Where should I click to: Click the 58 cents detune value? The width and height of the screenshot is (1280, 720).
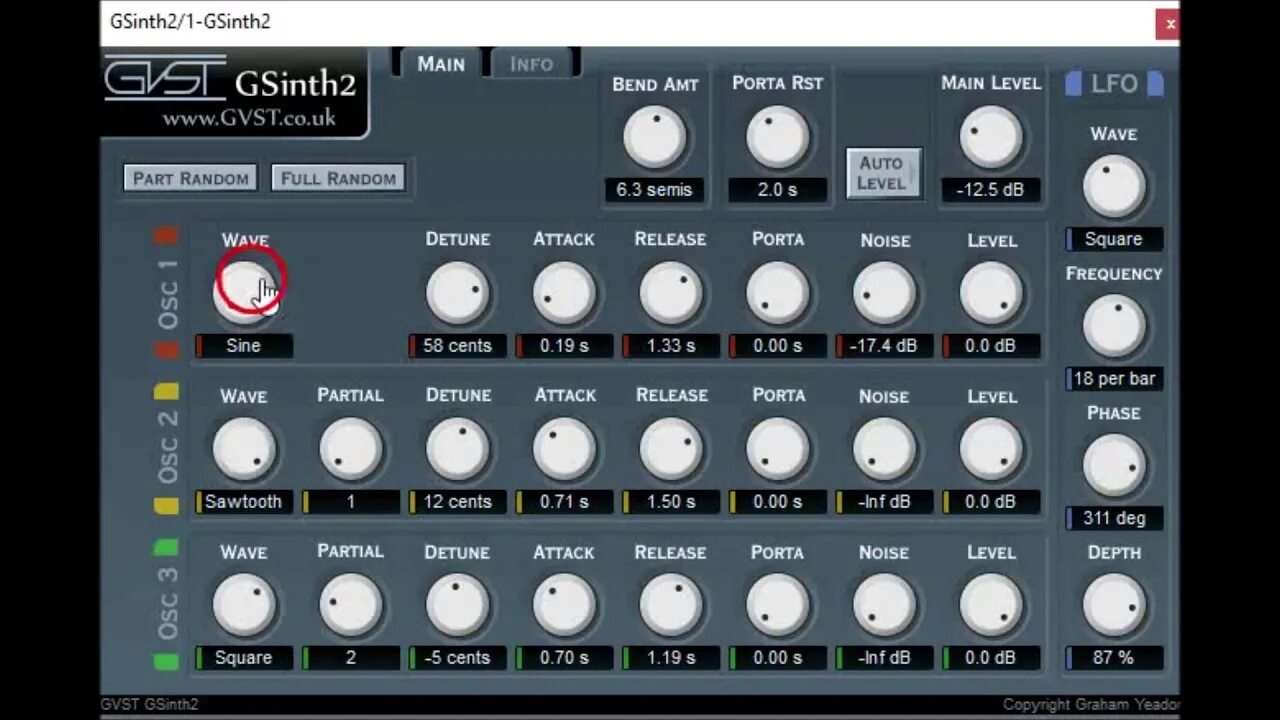(458, 346)
